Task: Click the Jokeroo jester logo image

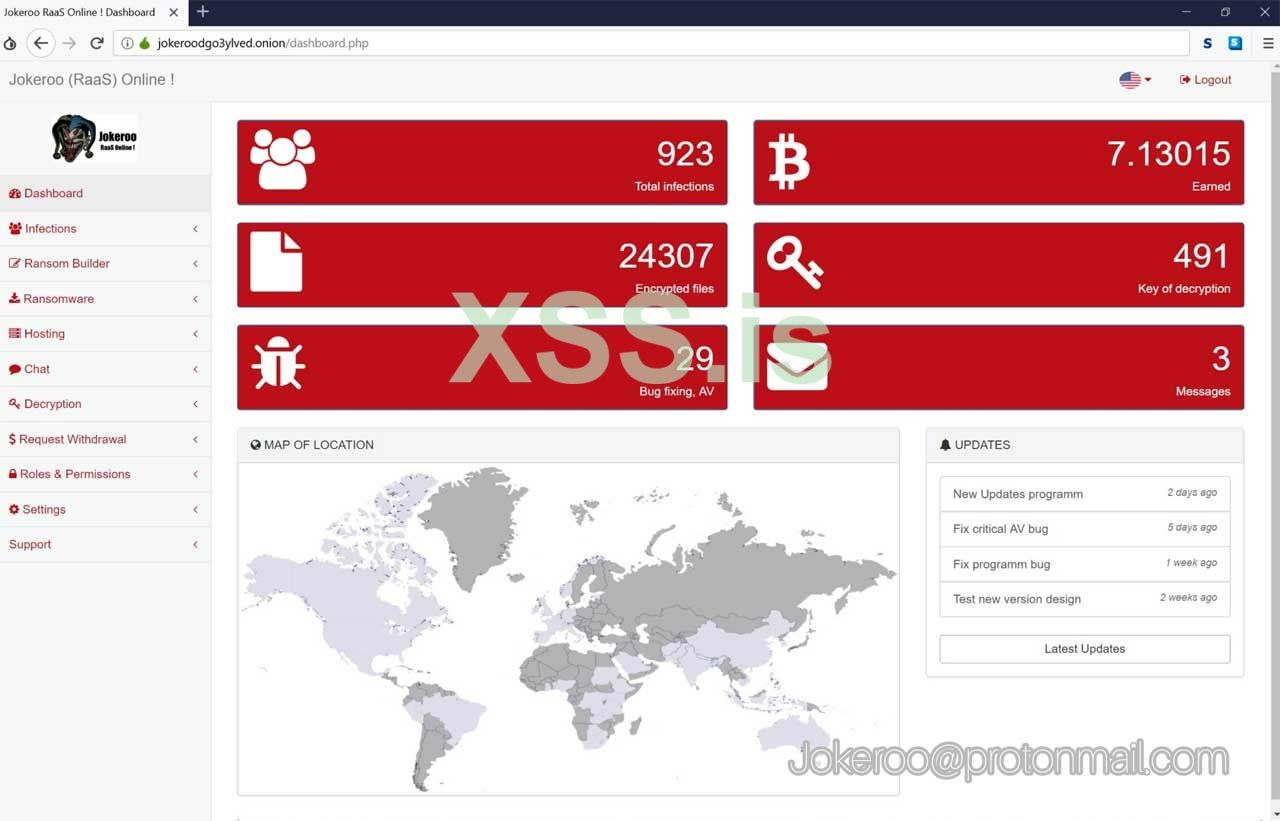Action: click(95, 138)
